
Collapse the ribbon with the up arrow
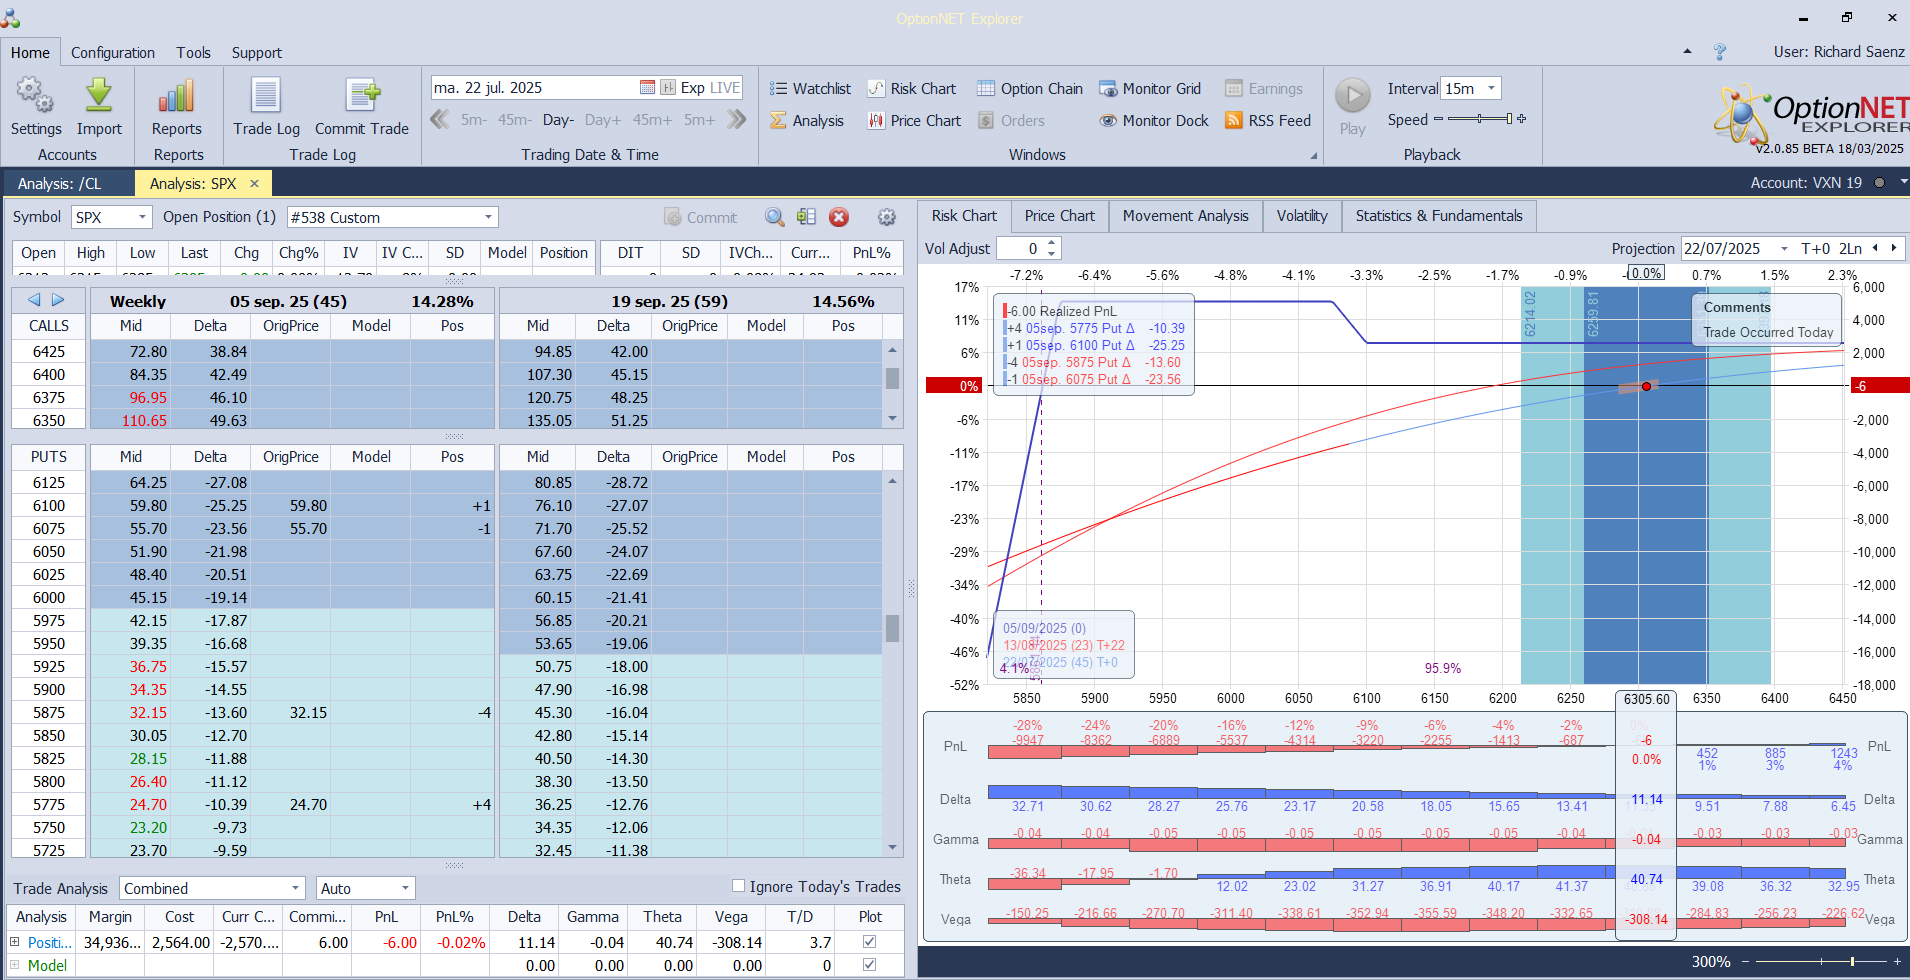(x=1688, y=51)
